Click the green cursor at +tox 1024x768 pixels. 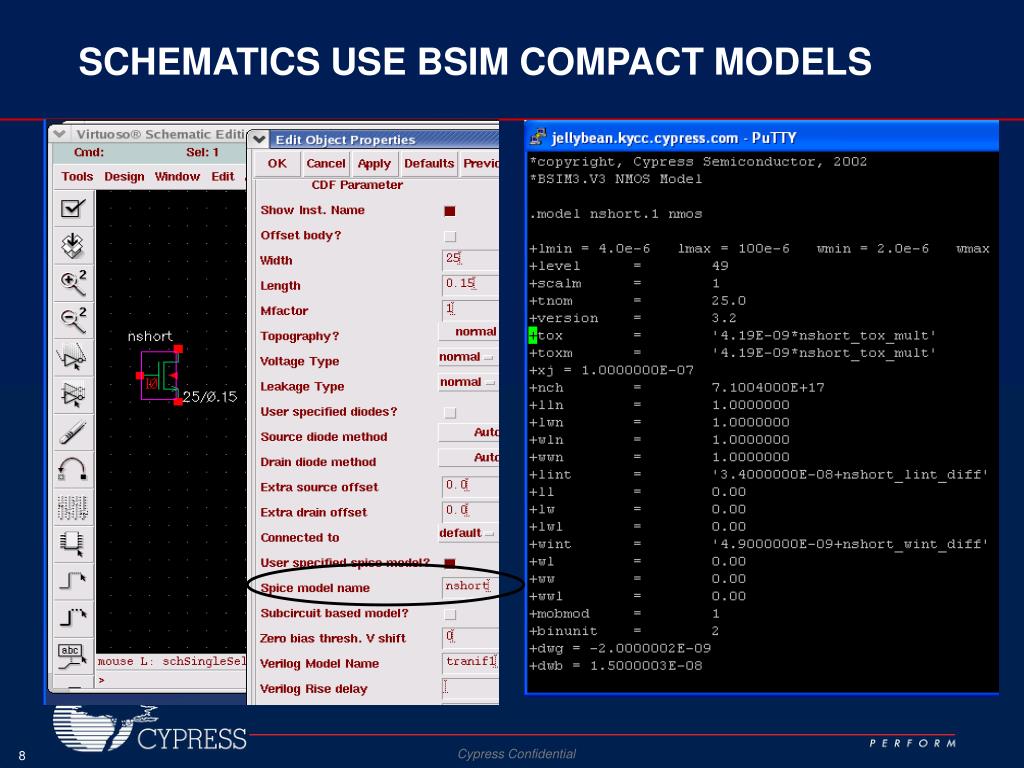click(533, 336)
